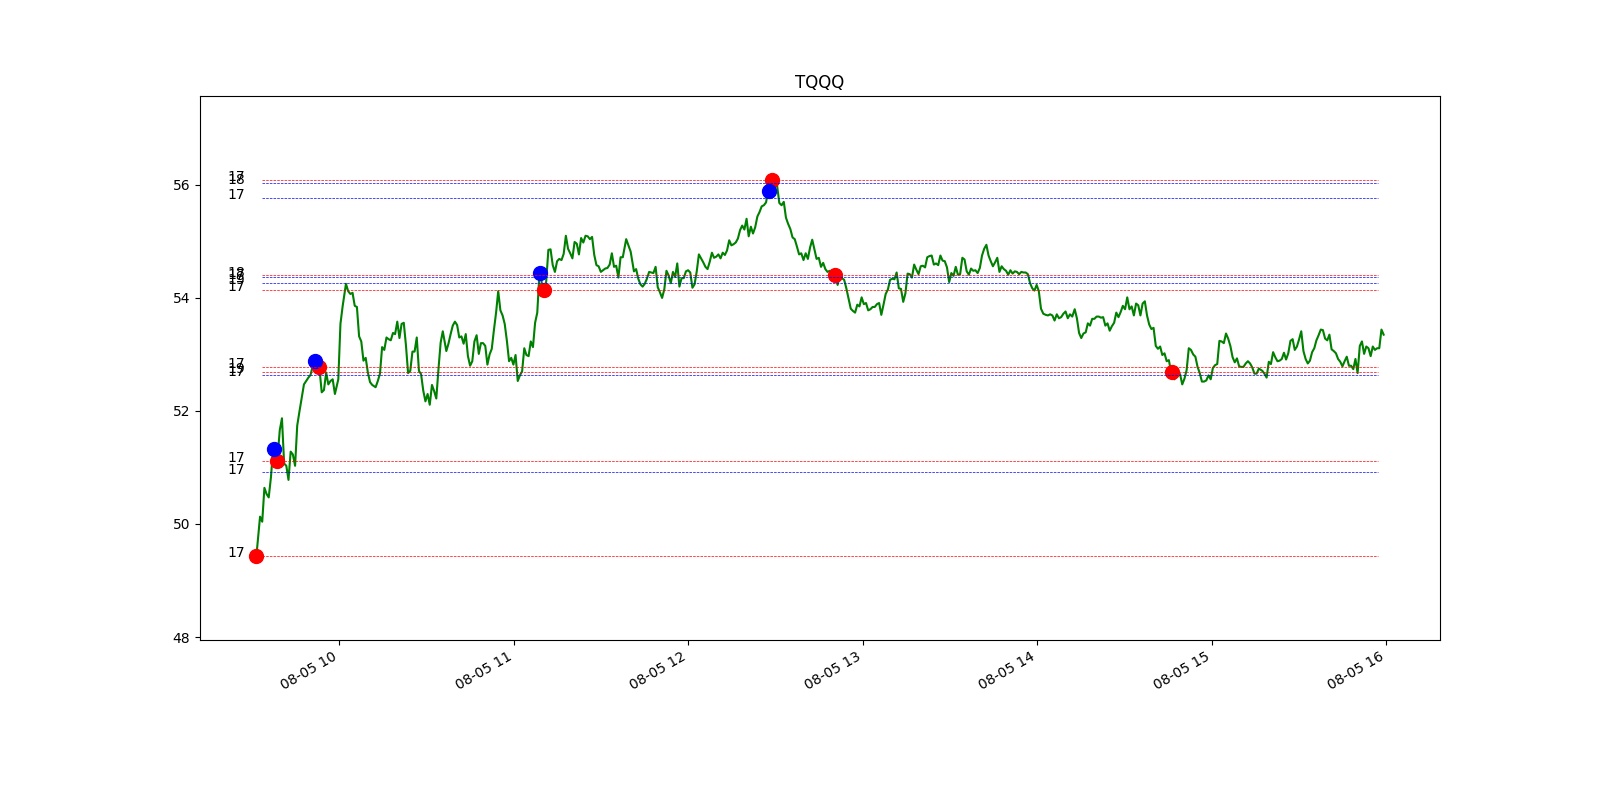Viewport: 1600px width, 800px height.
Task: Click the 17 label on the red line near 51.1
Action: click(236, 457)
